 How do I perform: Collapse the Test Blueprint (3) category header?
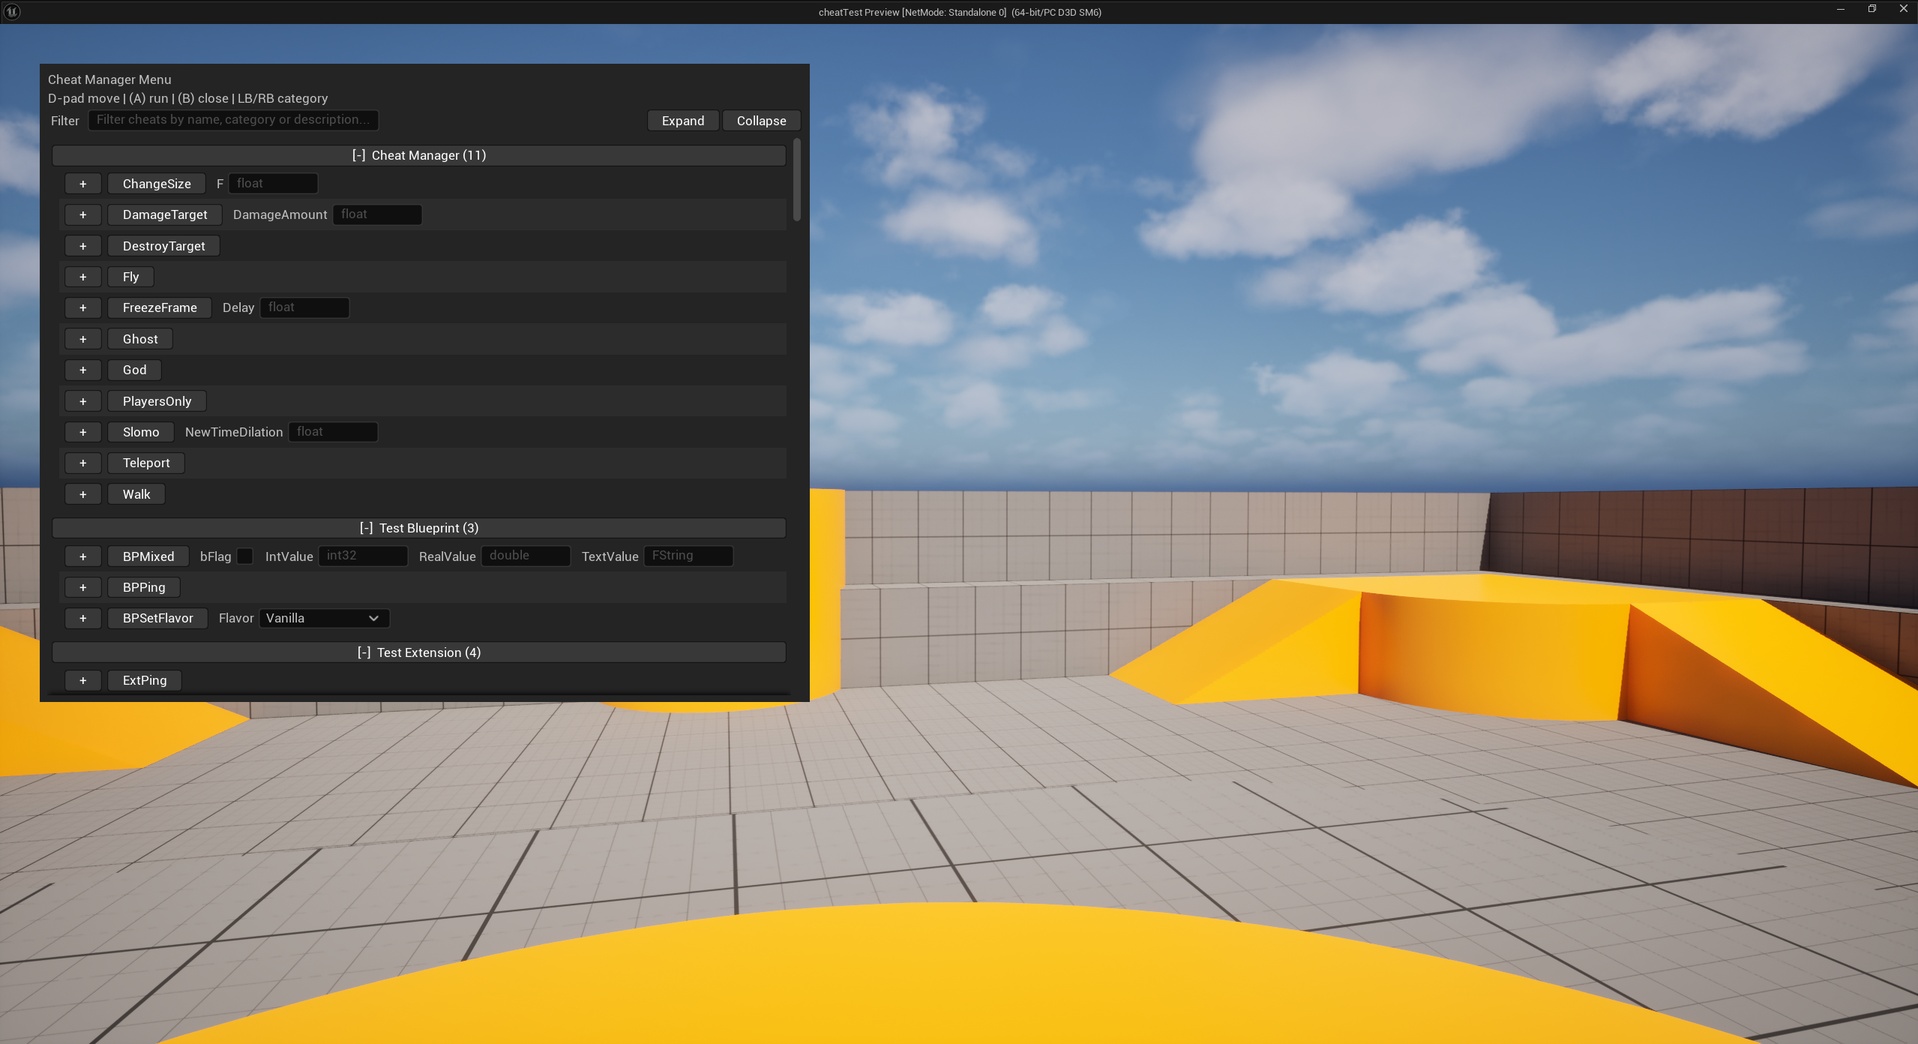click(419, 528)
